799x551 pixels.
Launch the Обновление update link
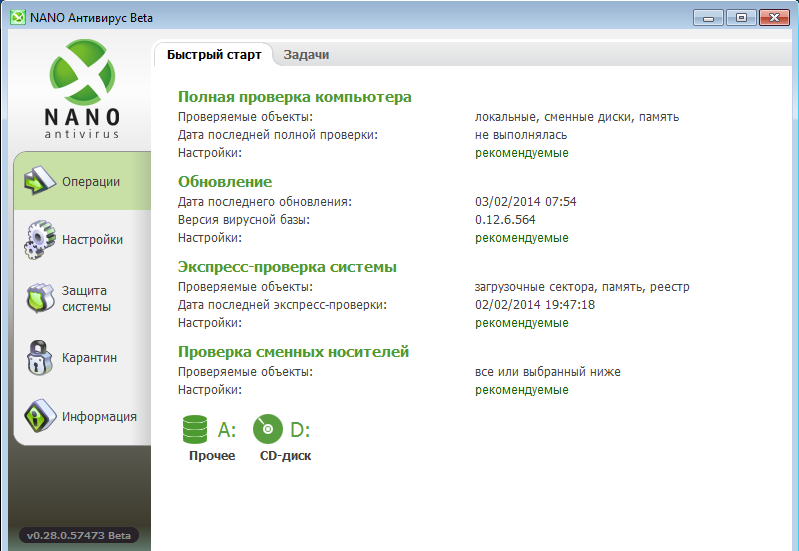coord(225,182)
